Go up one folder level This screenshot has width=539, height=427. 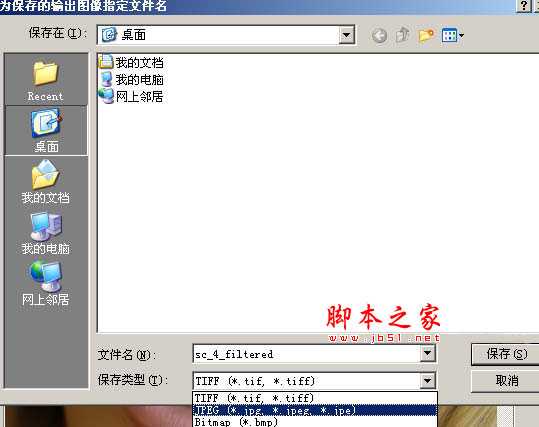[403, 35]
